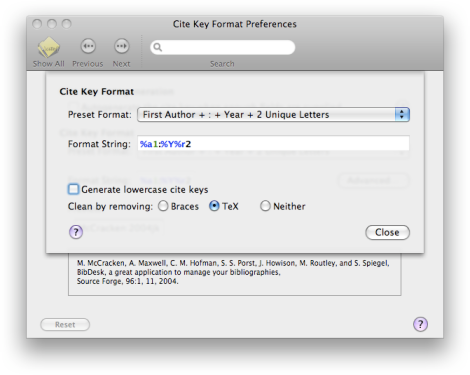Go to Next preference pane
This screenshot has height=375, width=470.
click(121, 46)
